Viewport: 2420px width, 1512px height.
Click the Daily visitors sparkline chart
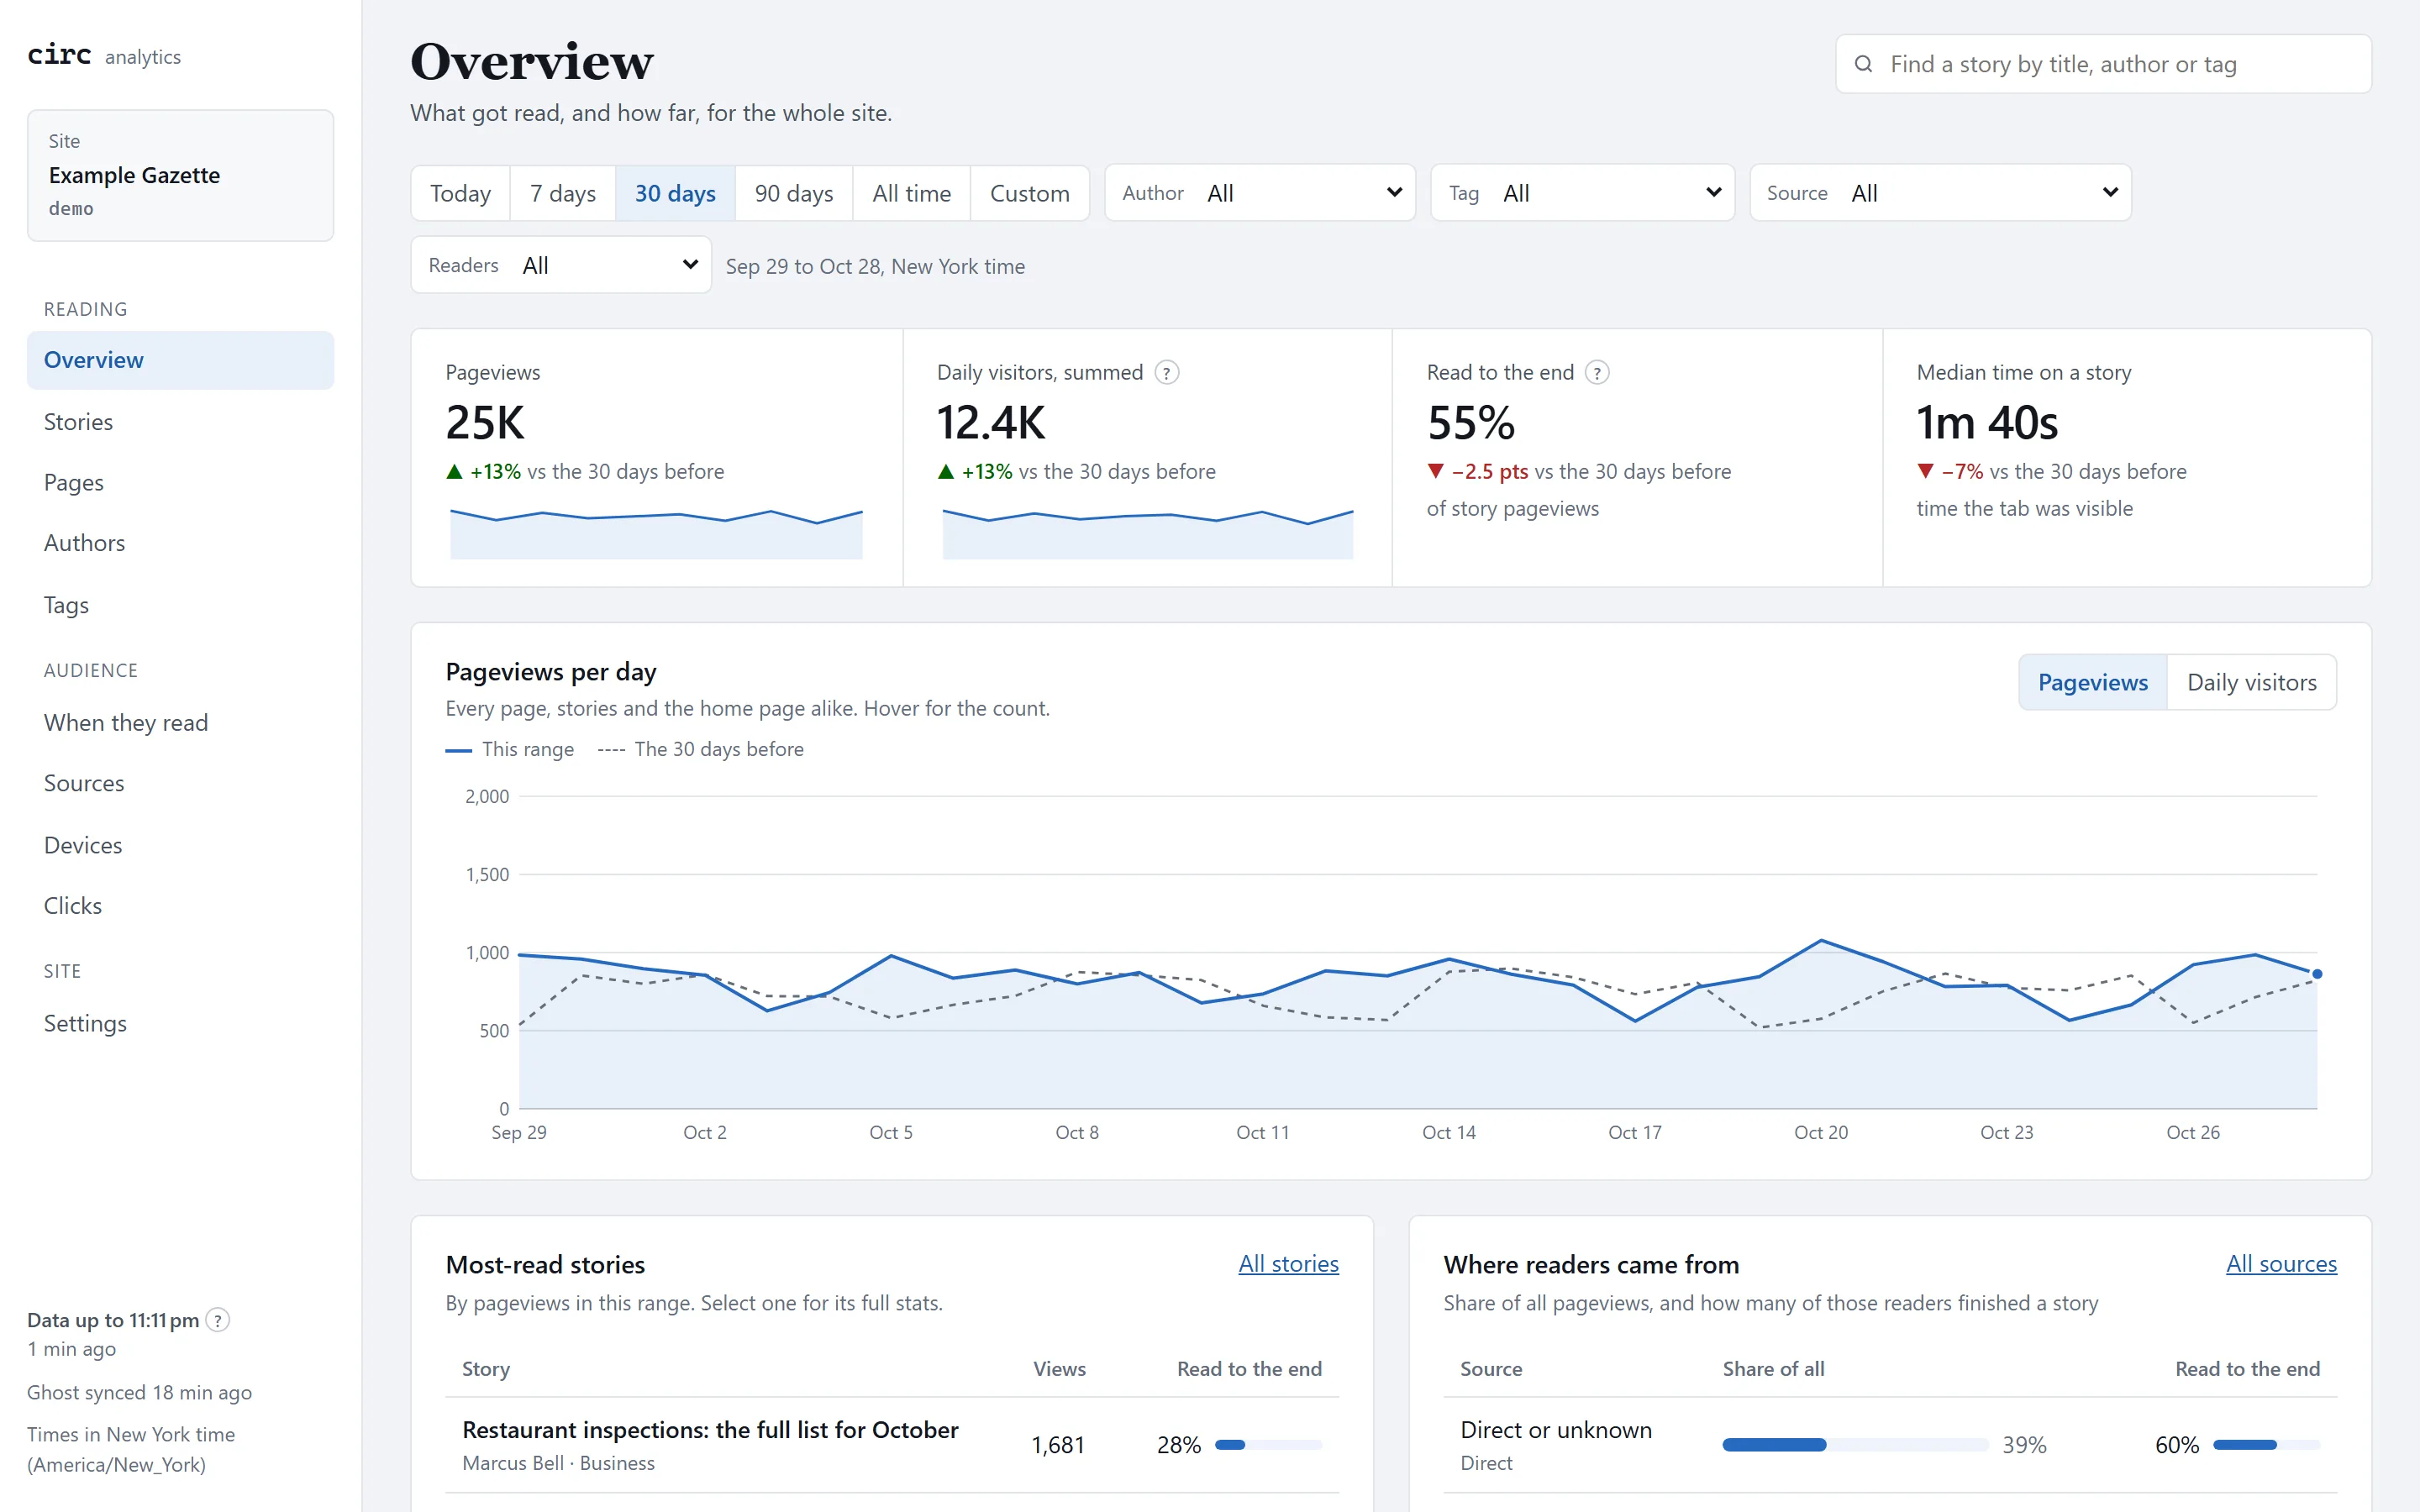(x=1147, y=533)
